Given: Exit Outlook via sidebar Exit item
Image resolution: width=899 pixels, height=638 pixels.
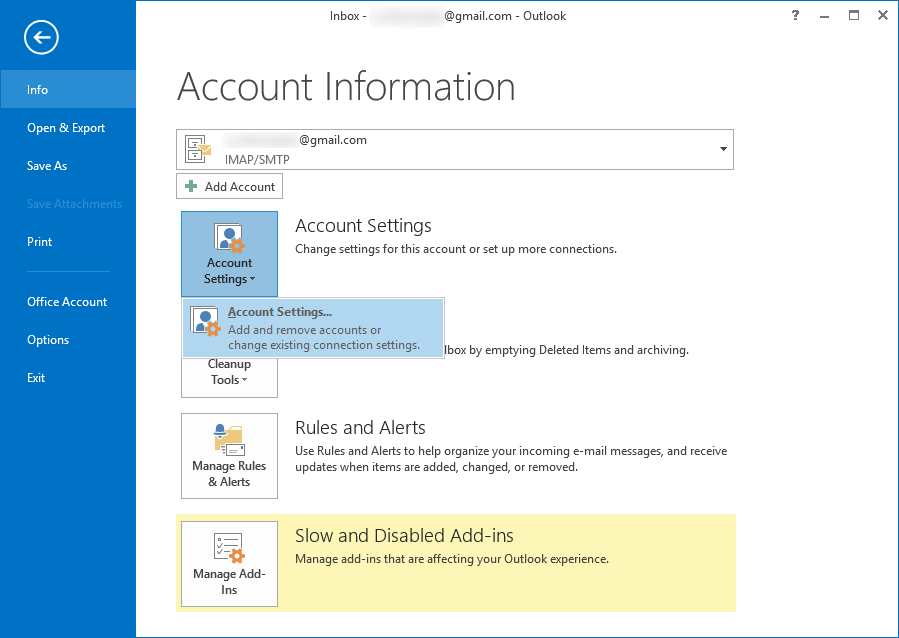Looking at the screenshot, I should pos(36,378).
